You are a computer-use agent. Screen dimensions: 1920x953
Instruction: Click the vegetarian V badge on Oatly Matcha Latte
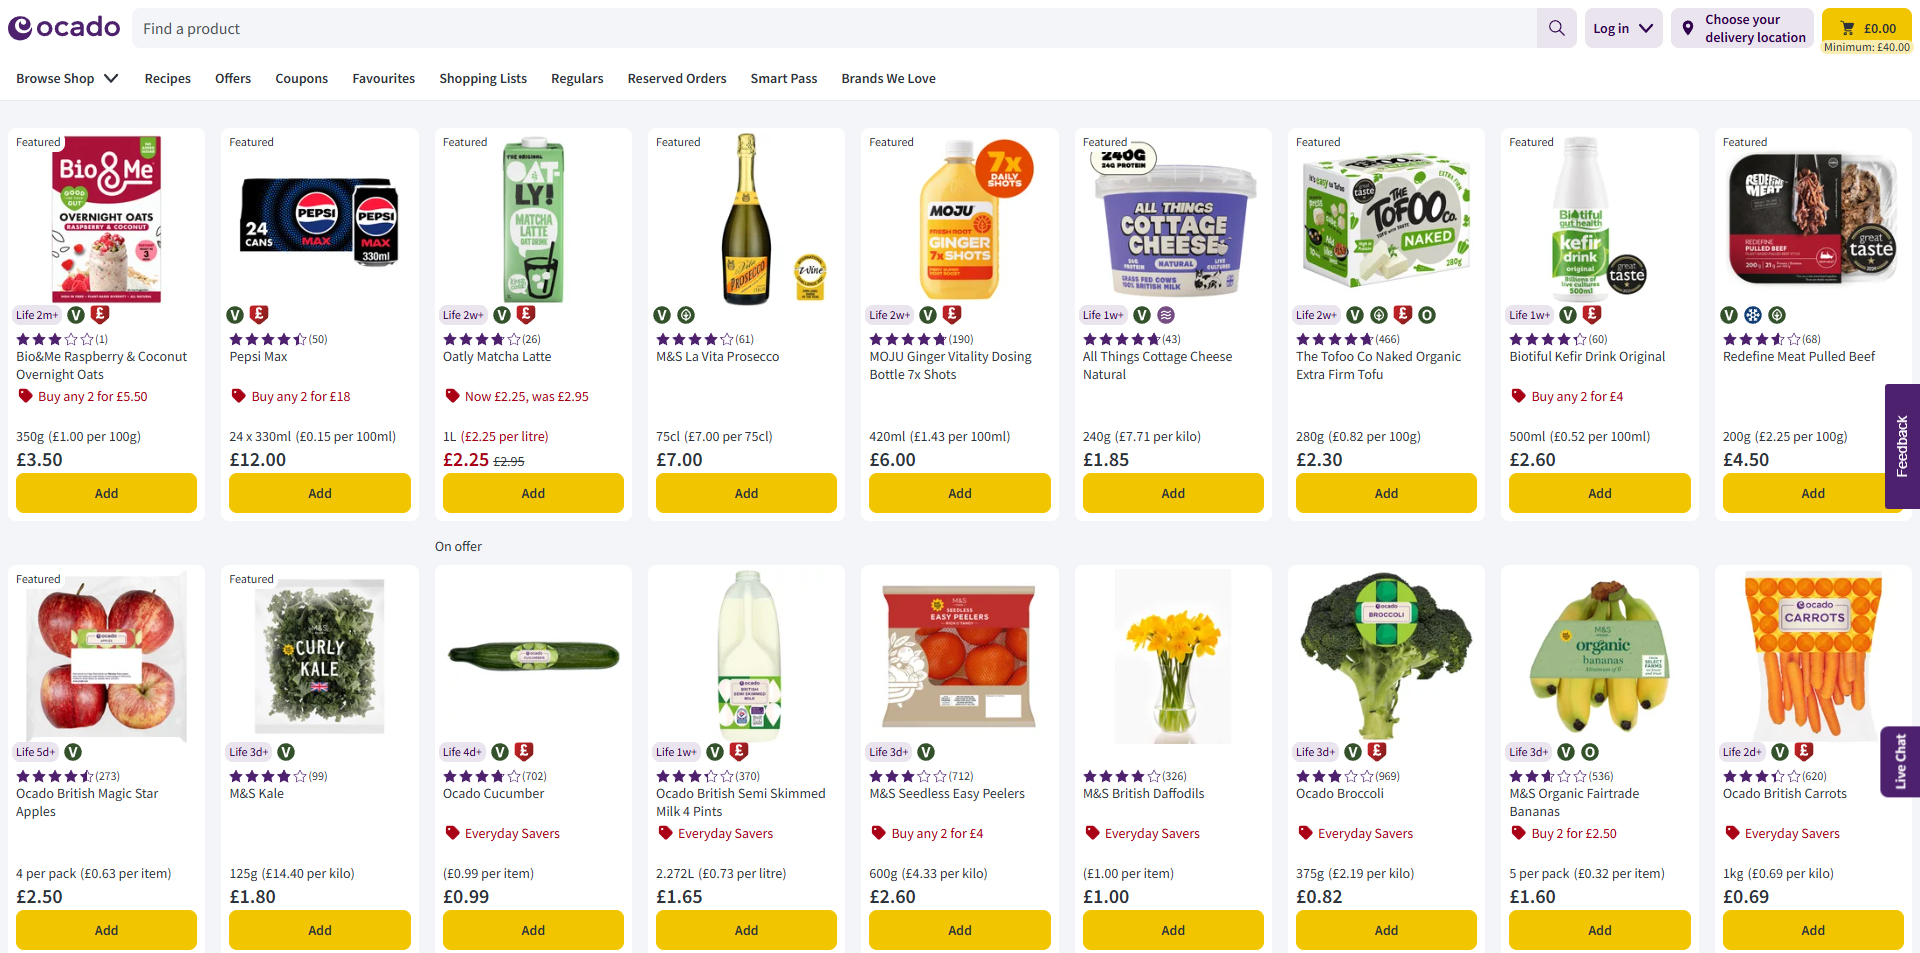pos(502,315)
